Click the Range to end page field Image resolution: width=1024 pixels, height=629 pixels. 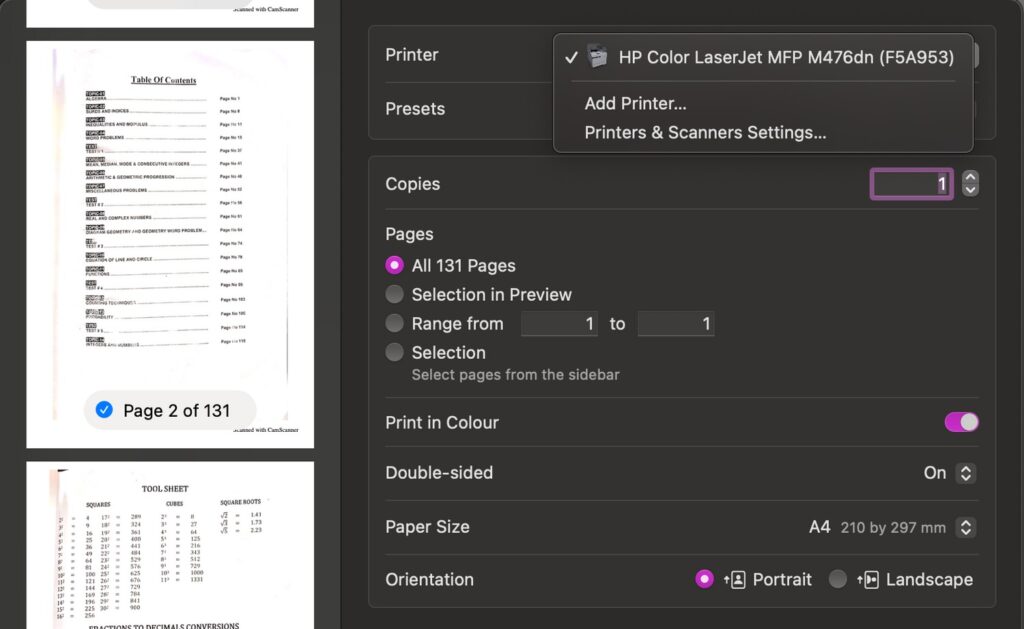pyautogui.click(x=676, y=323)
